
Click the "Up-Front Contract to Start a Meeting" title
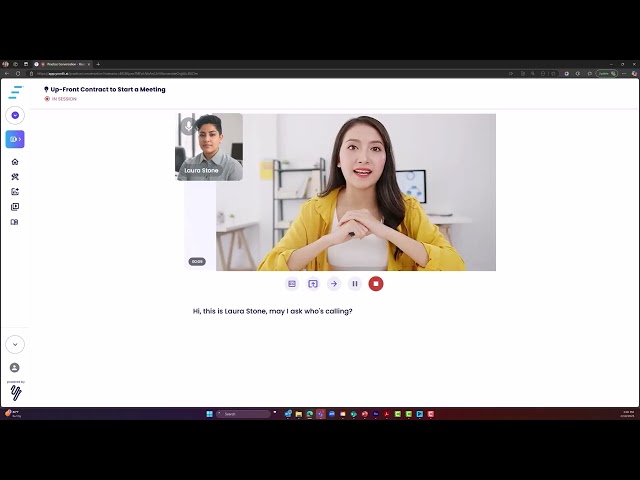pyautogui.click(x=108, y=89)
